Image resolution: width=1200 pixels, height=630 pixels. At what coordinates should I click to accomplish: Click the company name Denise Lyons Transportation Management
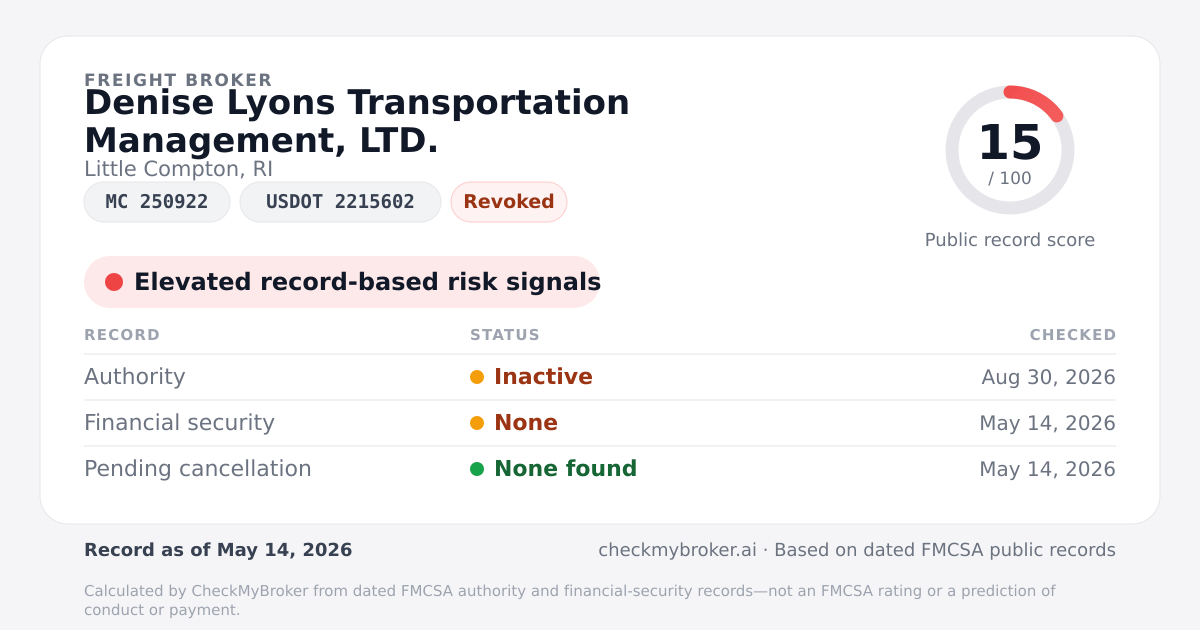[x=357, y=121]
